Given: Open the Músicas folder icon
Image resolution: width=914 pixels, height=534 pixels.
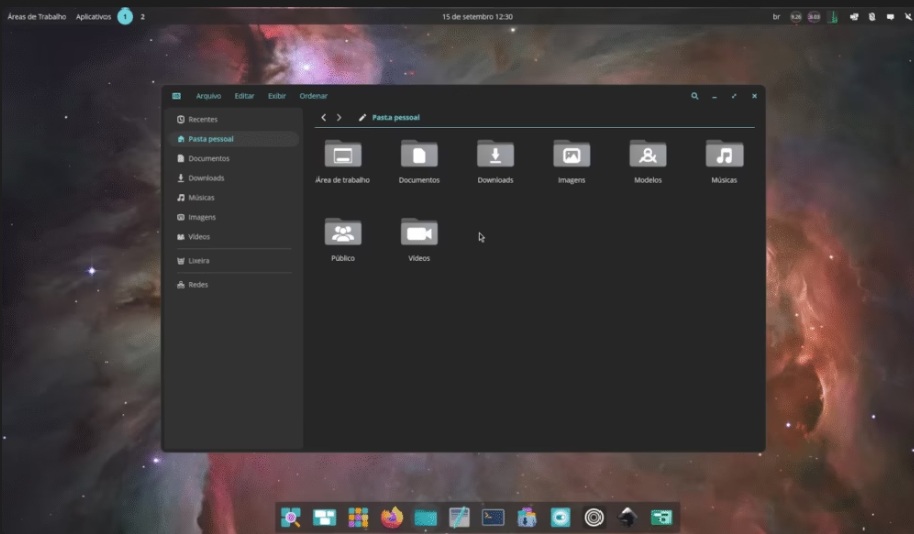Looking at the screenshot, I should point(724,155).
